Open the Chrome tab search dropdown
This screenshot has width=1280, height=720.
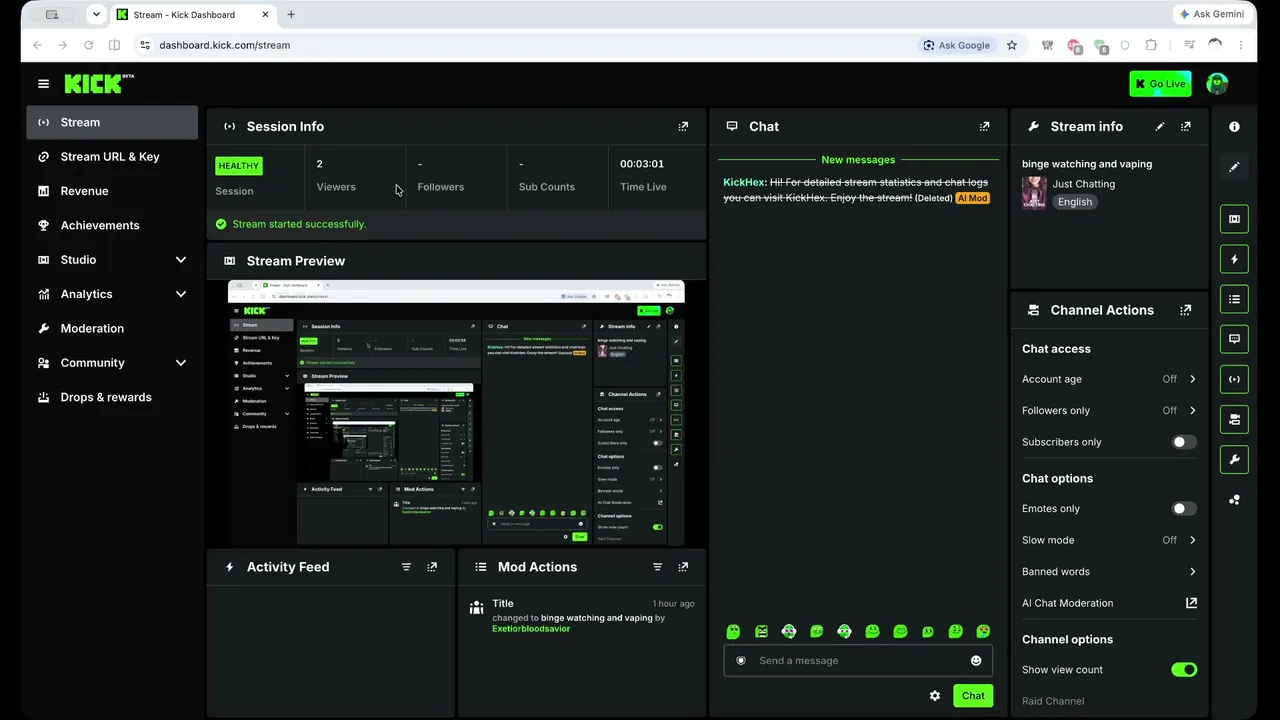[96, 15]
